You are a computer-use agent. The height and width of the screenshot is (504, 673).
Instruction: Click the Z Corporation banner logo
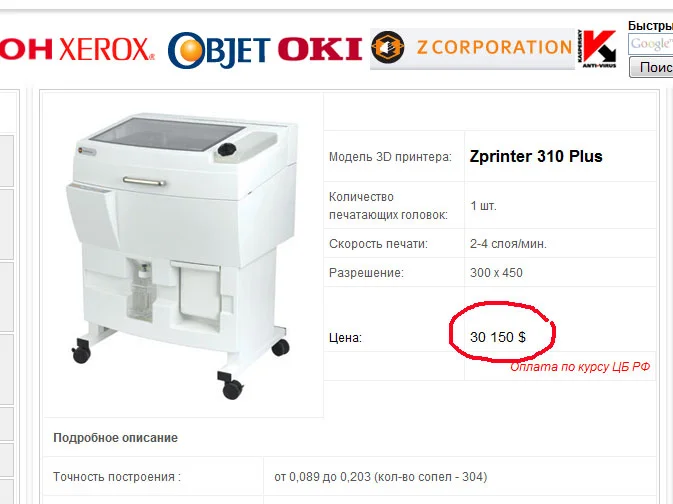(472, 49)
